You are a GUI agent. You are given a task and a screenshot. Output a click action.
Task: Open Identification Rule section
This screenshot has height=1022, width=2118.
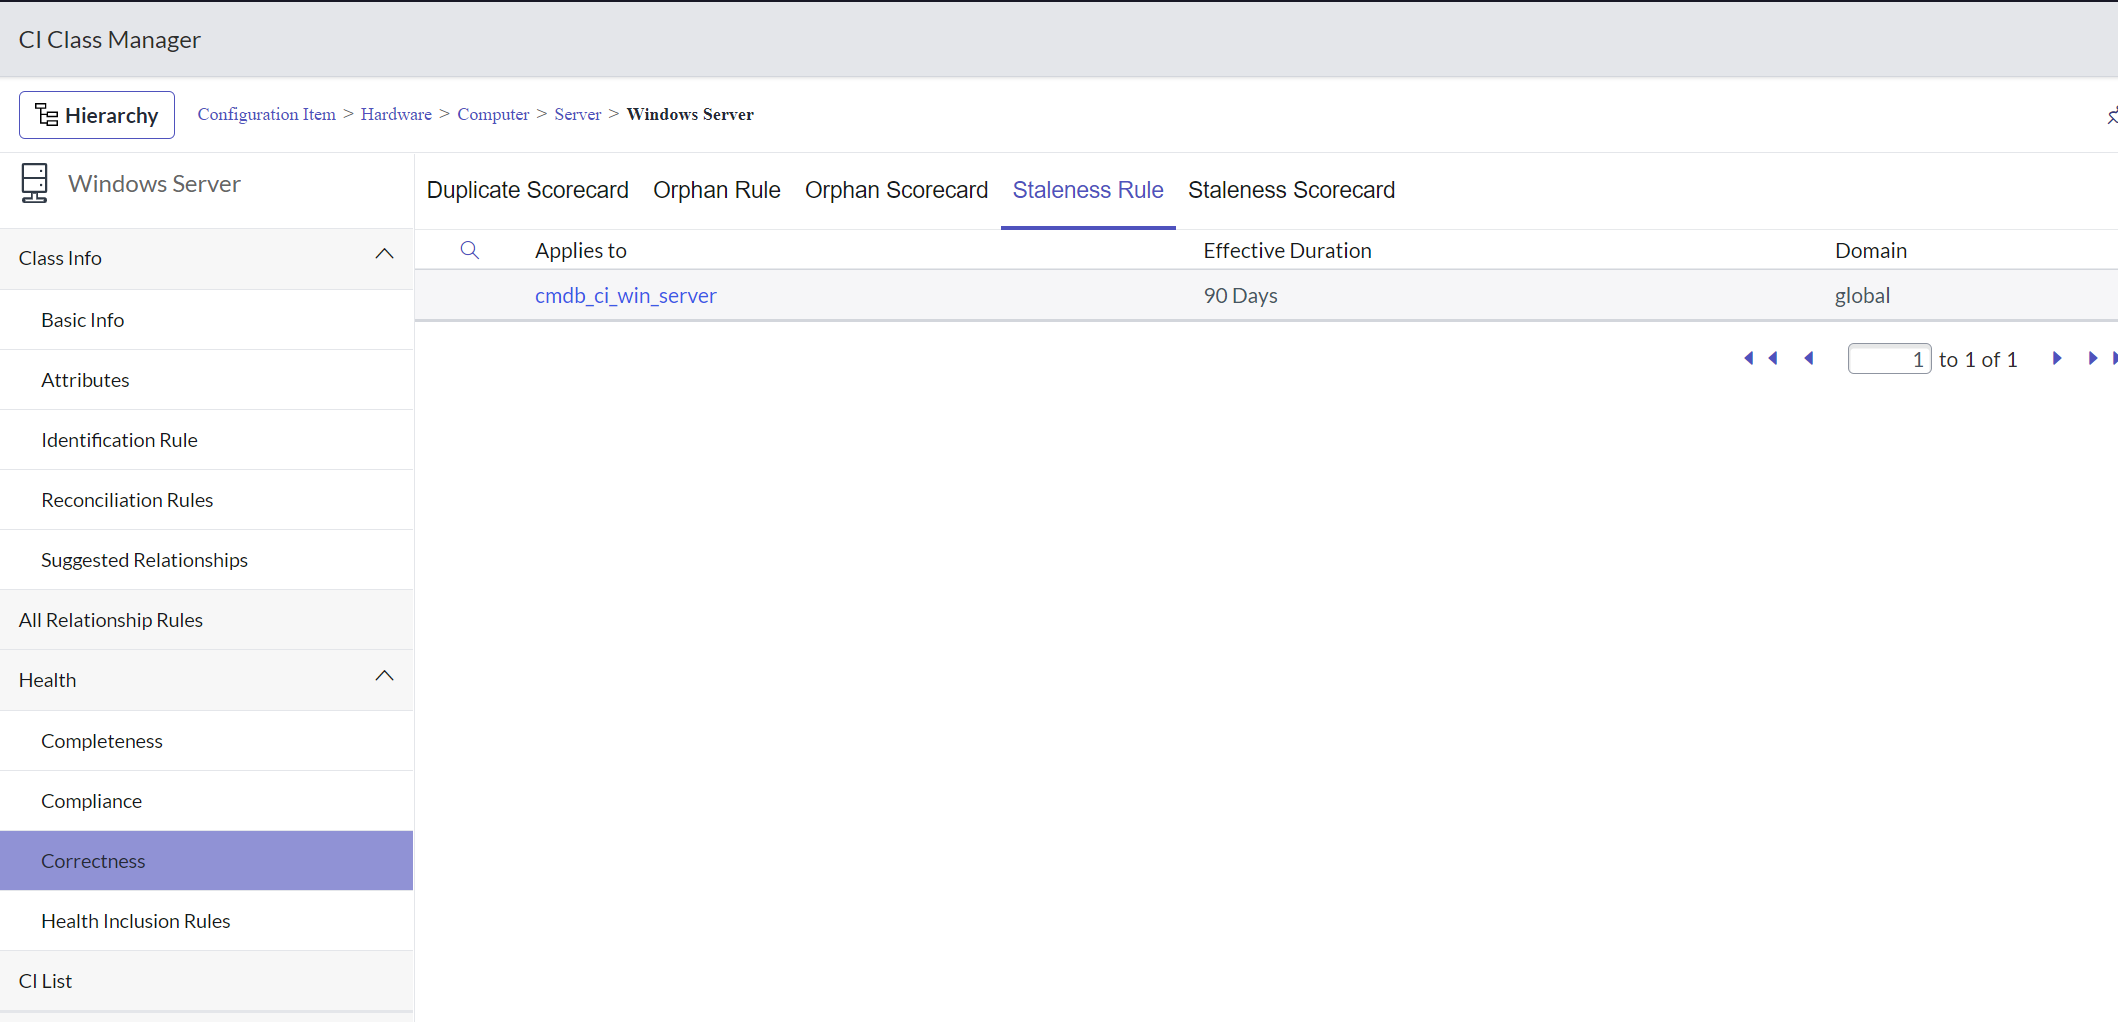207,440
